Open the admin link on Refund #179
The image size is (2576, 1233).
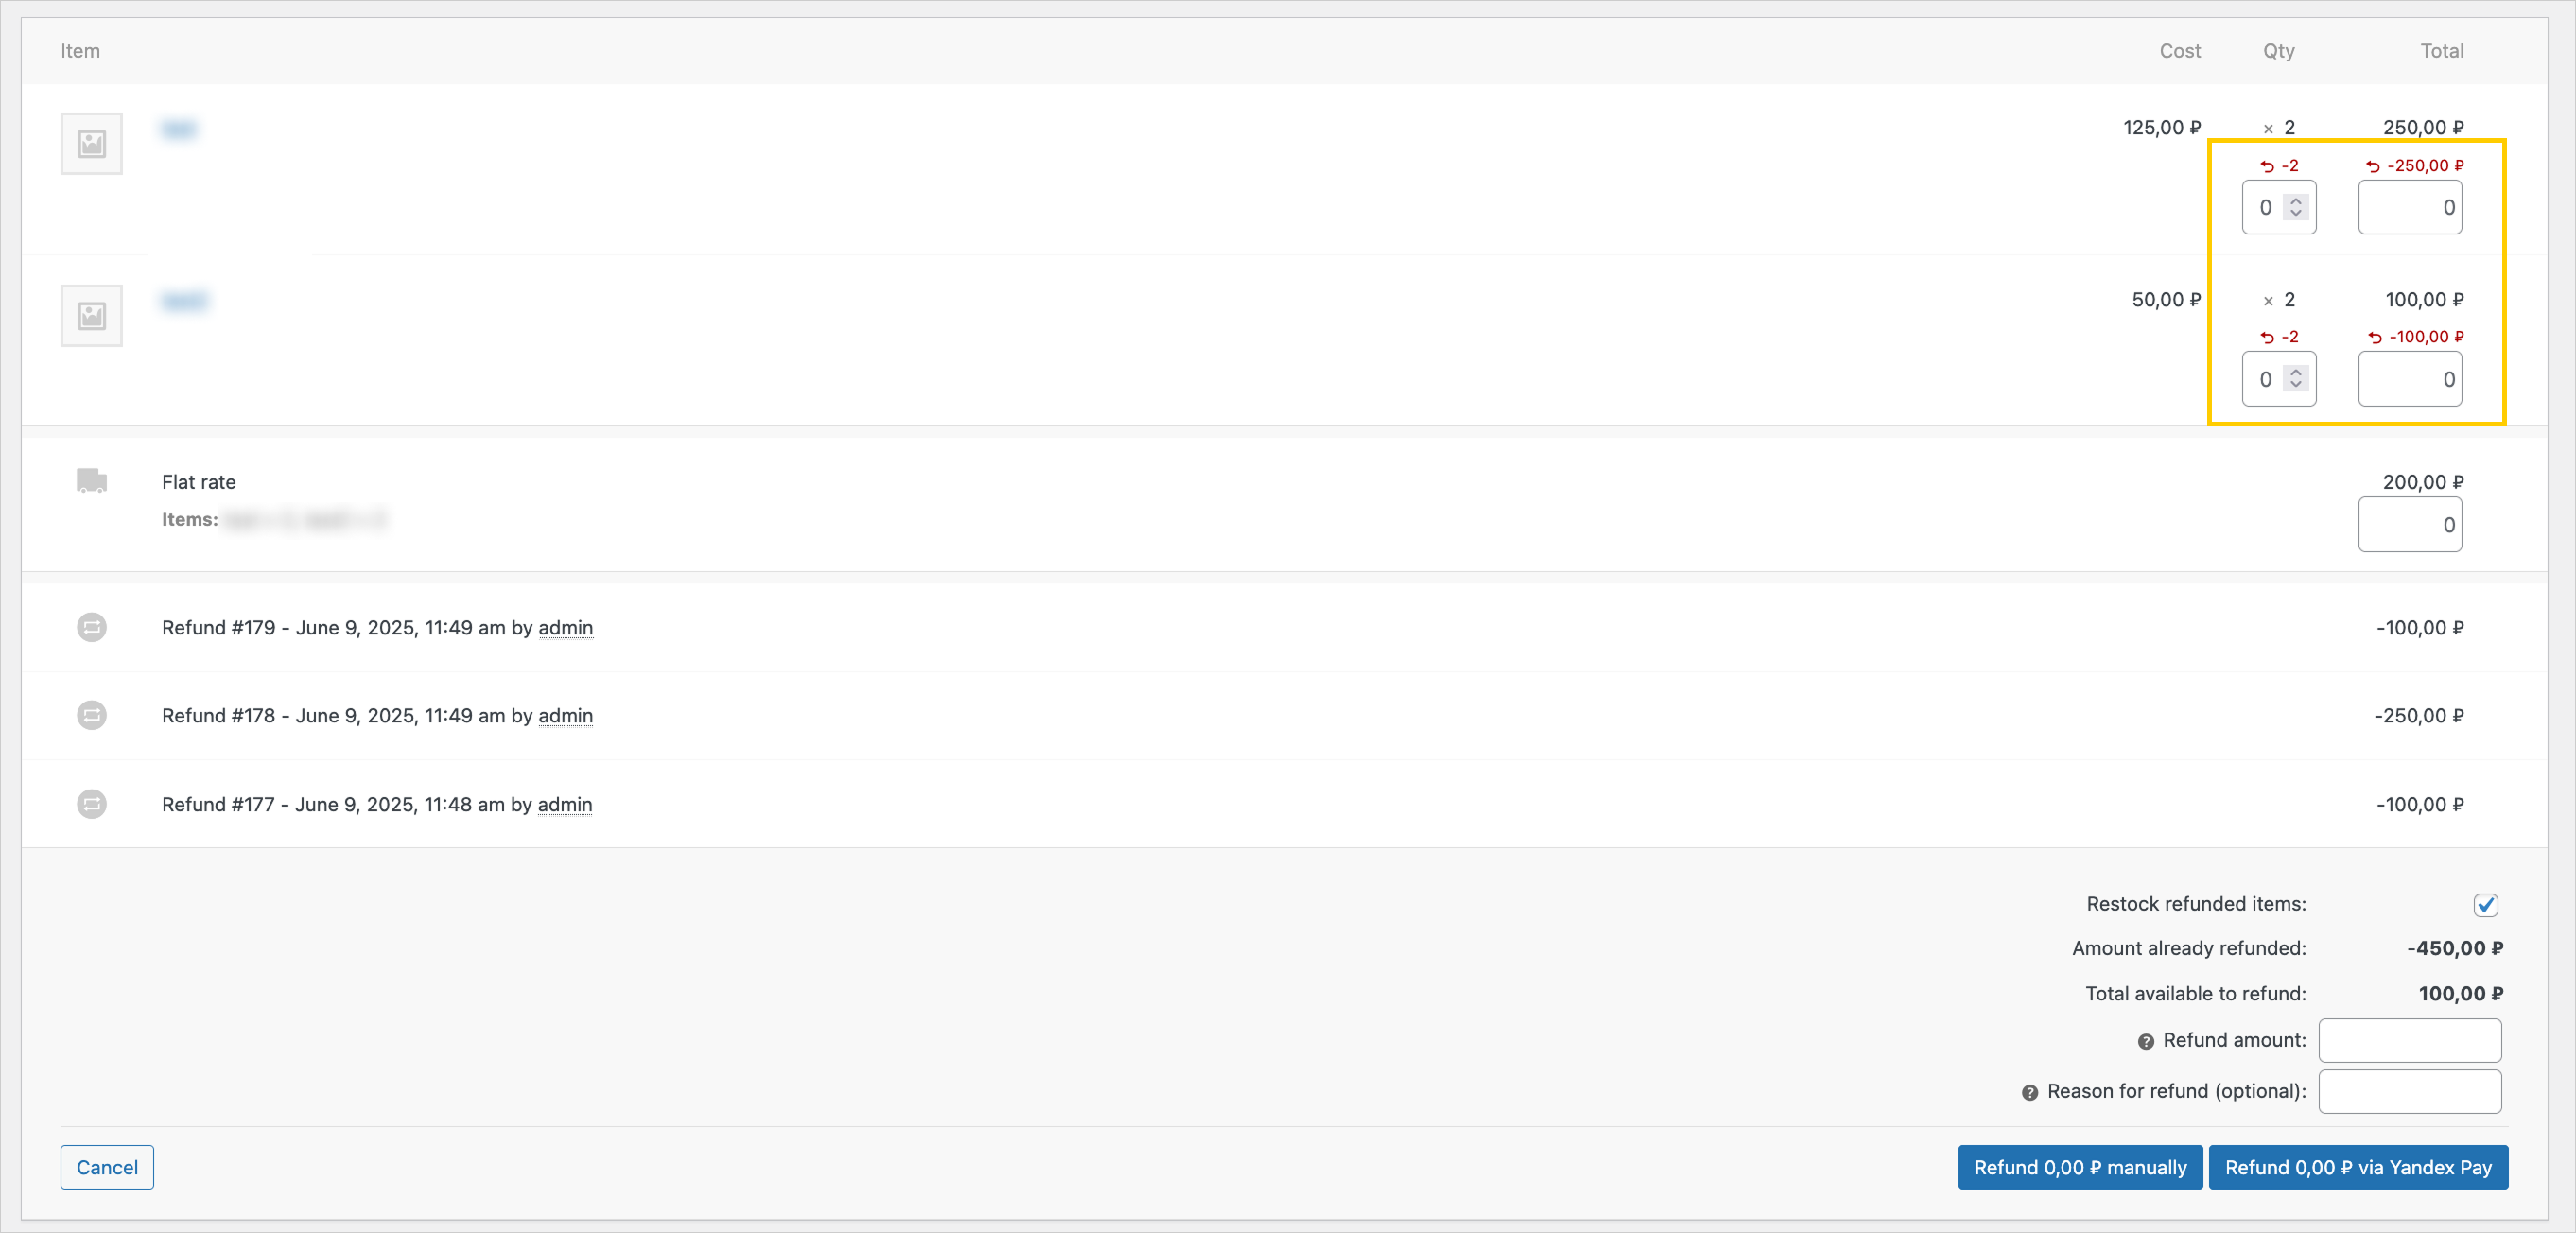(x=565, y=627)
